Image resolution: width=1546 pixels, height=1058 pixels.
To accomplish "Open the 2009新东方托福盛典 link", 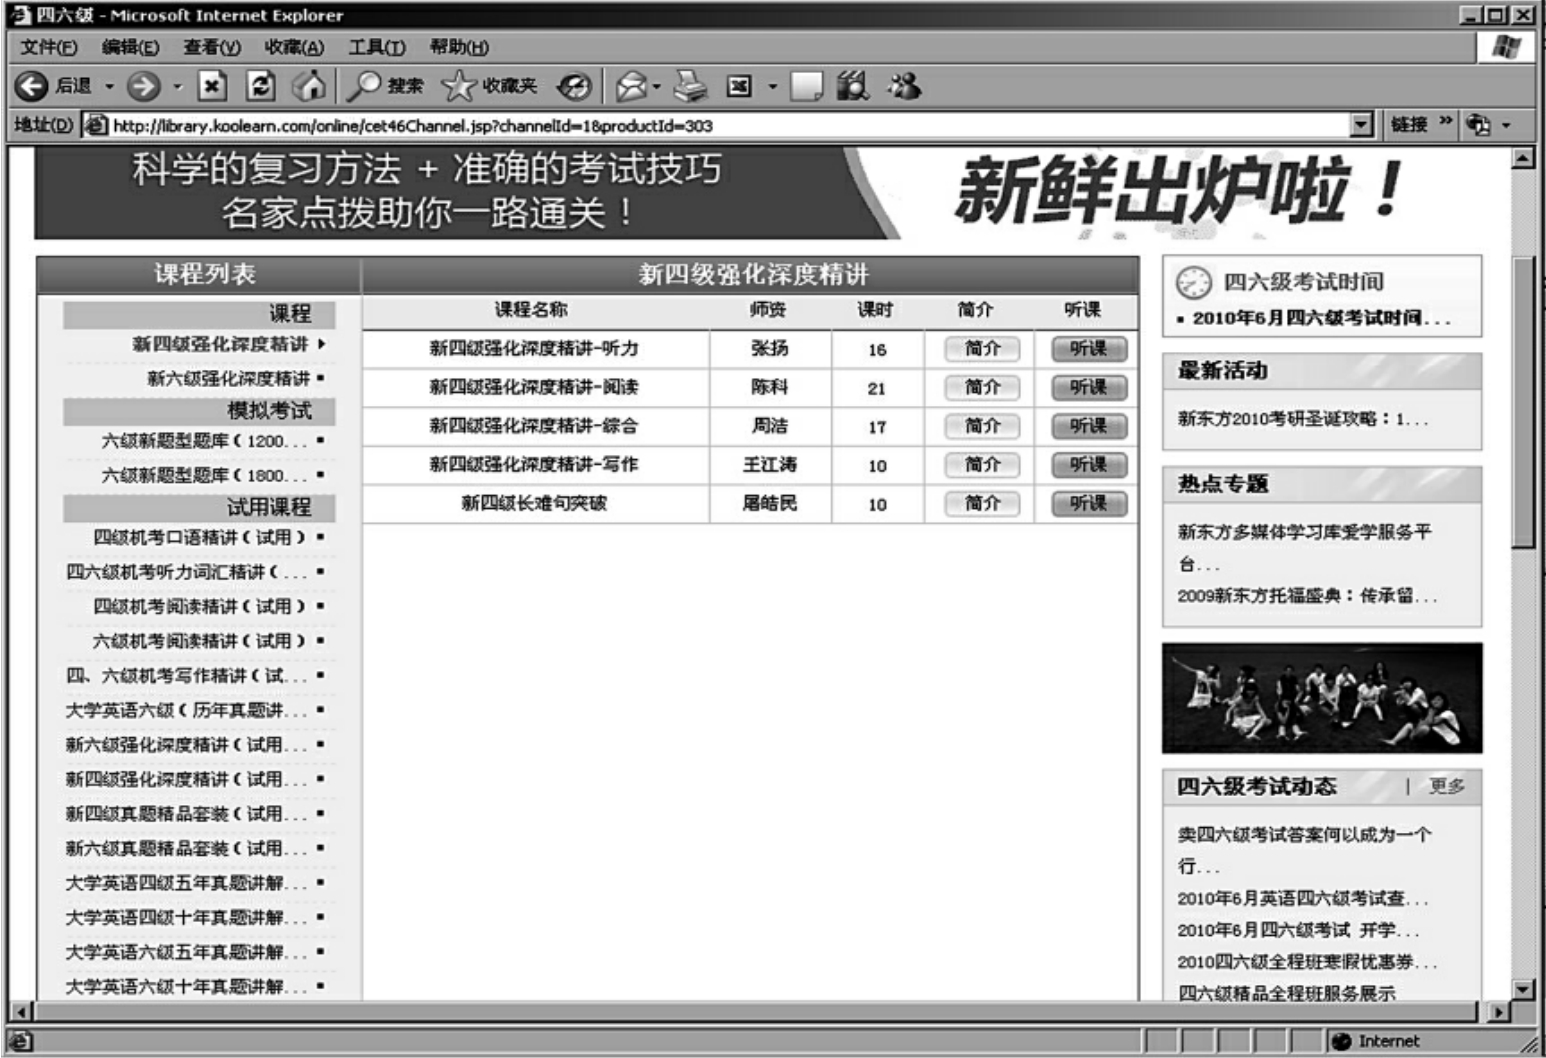I will [x=1307, y=596].
